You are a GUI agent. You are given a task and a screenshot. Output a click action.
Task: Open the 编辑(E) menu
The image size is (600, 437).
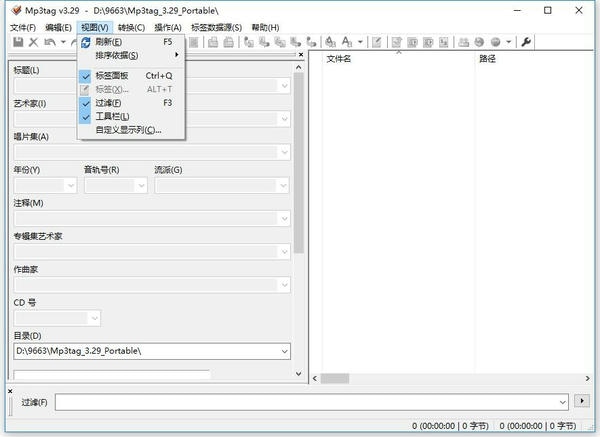tap(58, 28)
